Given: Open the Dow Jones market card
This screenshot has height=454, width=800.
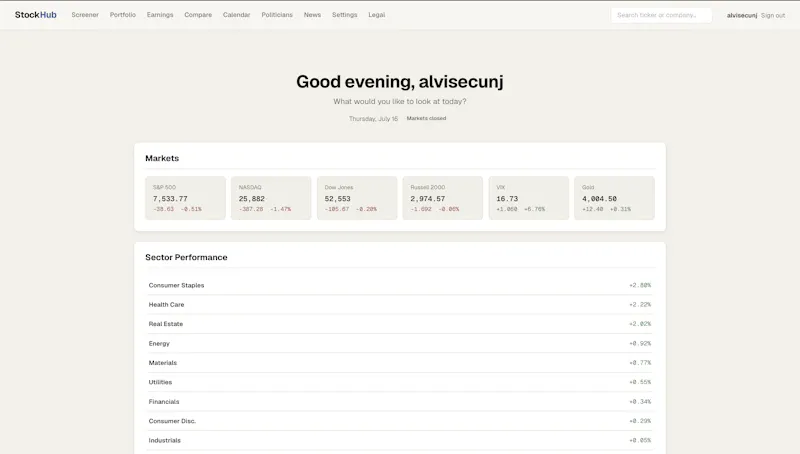Looking at the screenshot, I should (357, 198).
